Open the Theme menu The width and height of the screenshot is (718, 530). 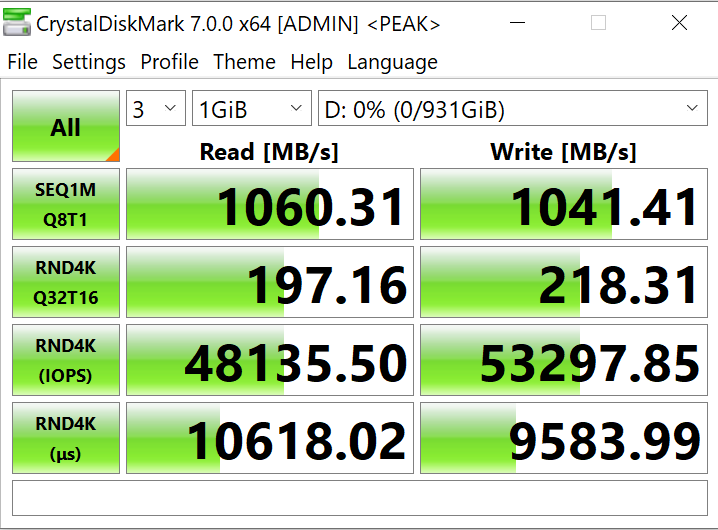point(244,62)
